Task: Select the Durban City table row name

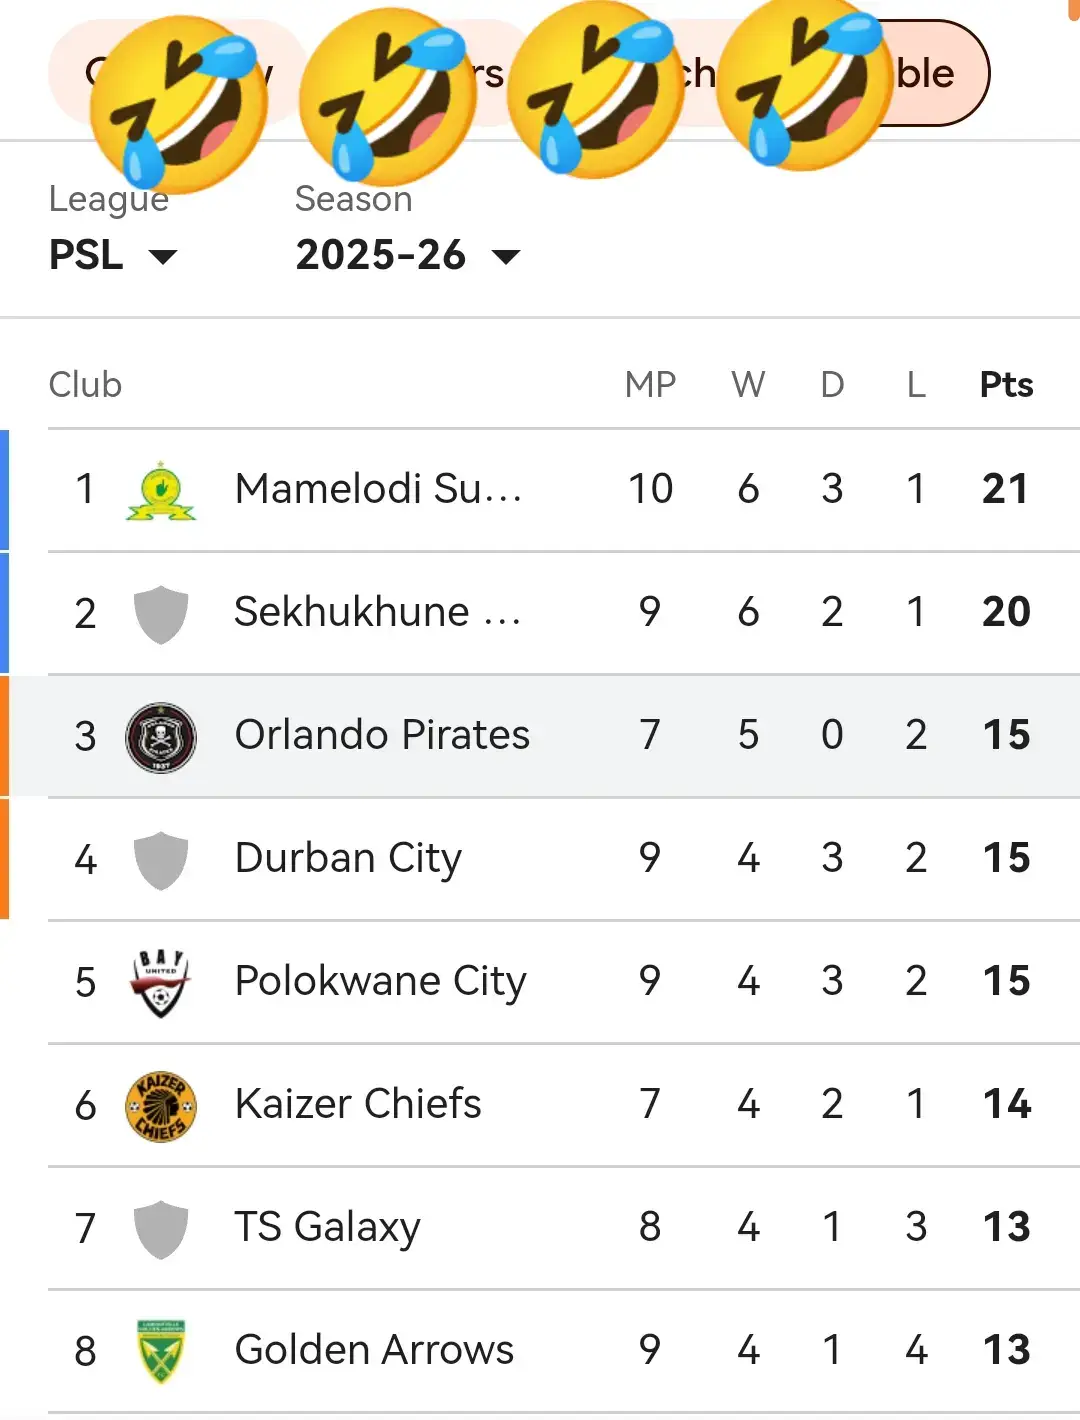Action: click(x=348, y=859)
